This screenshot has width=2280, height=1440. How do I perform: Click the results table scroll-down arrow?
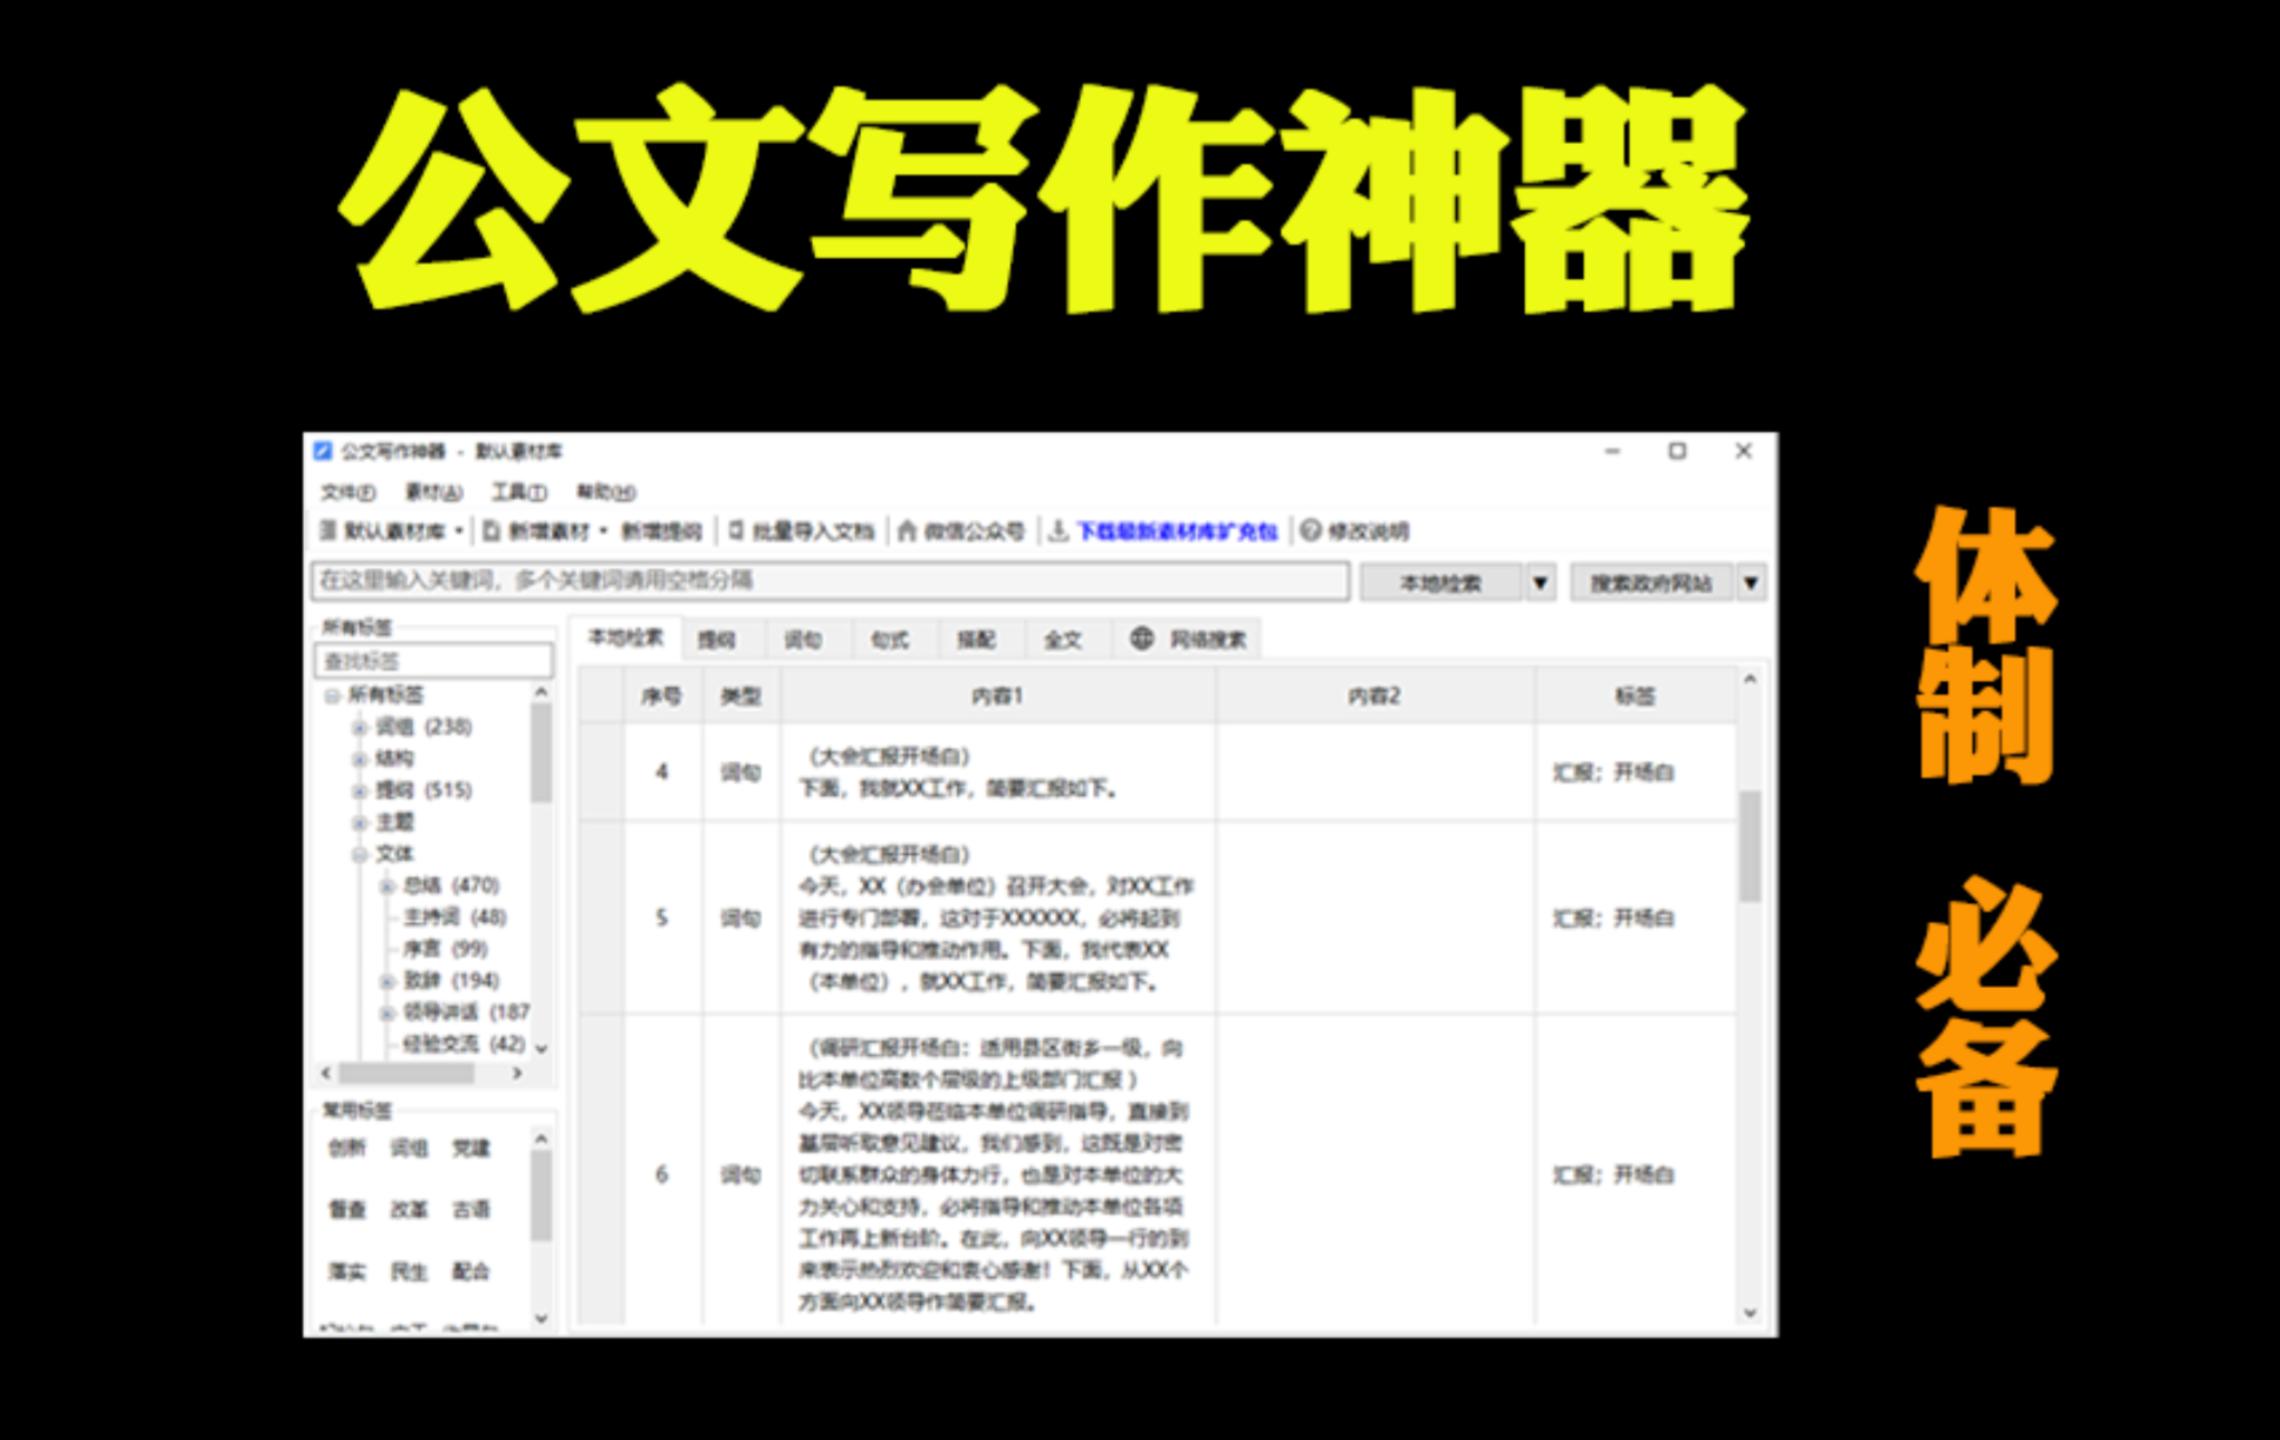pos(1750,1314)
